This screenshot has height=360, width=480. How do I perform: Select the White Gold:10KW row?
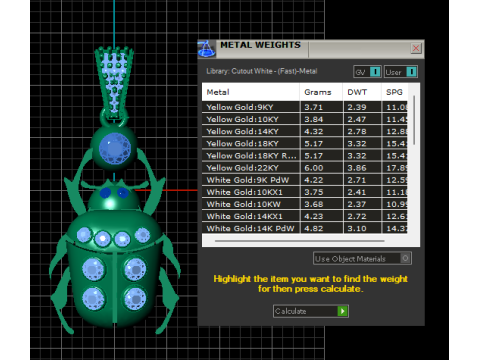point(305,204)
